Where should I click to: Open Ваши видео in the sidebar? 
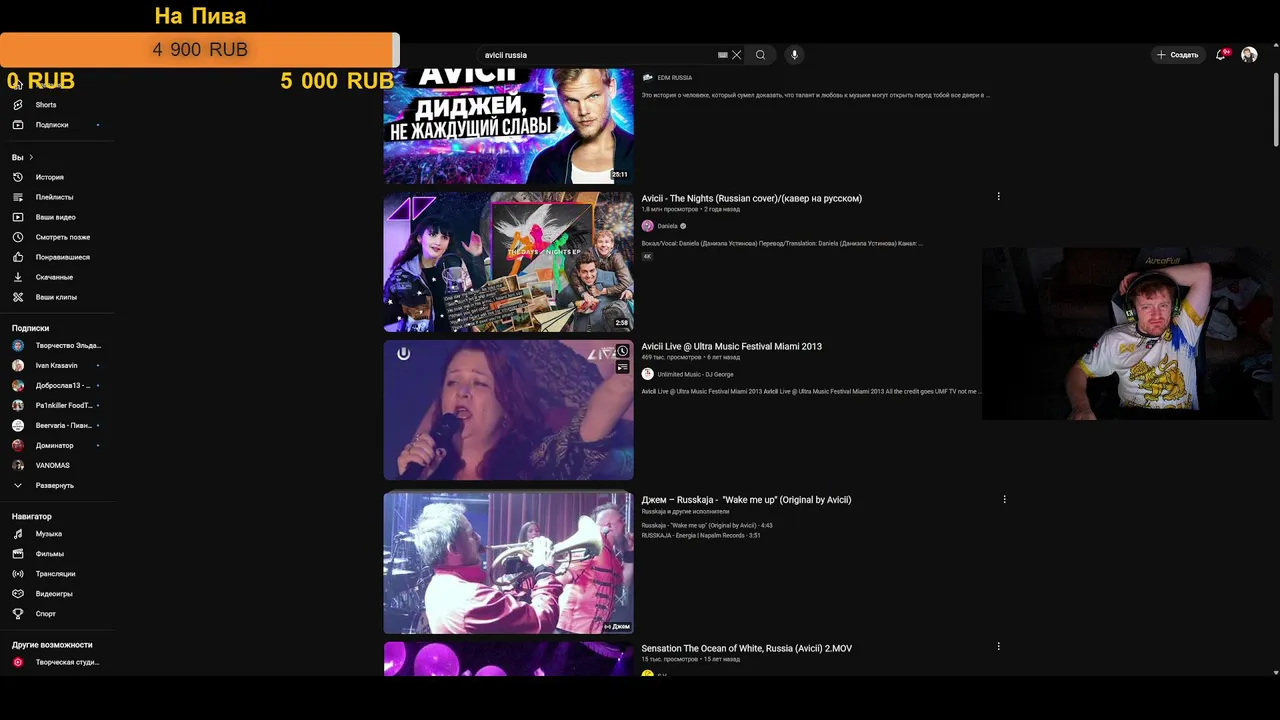click(x=55, y=217)
